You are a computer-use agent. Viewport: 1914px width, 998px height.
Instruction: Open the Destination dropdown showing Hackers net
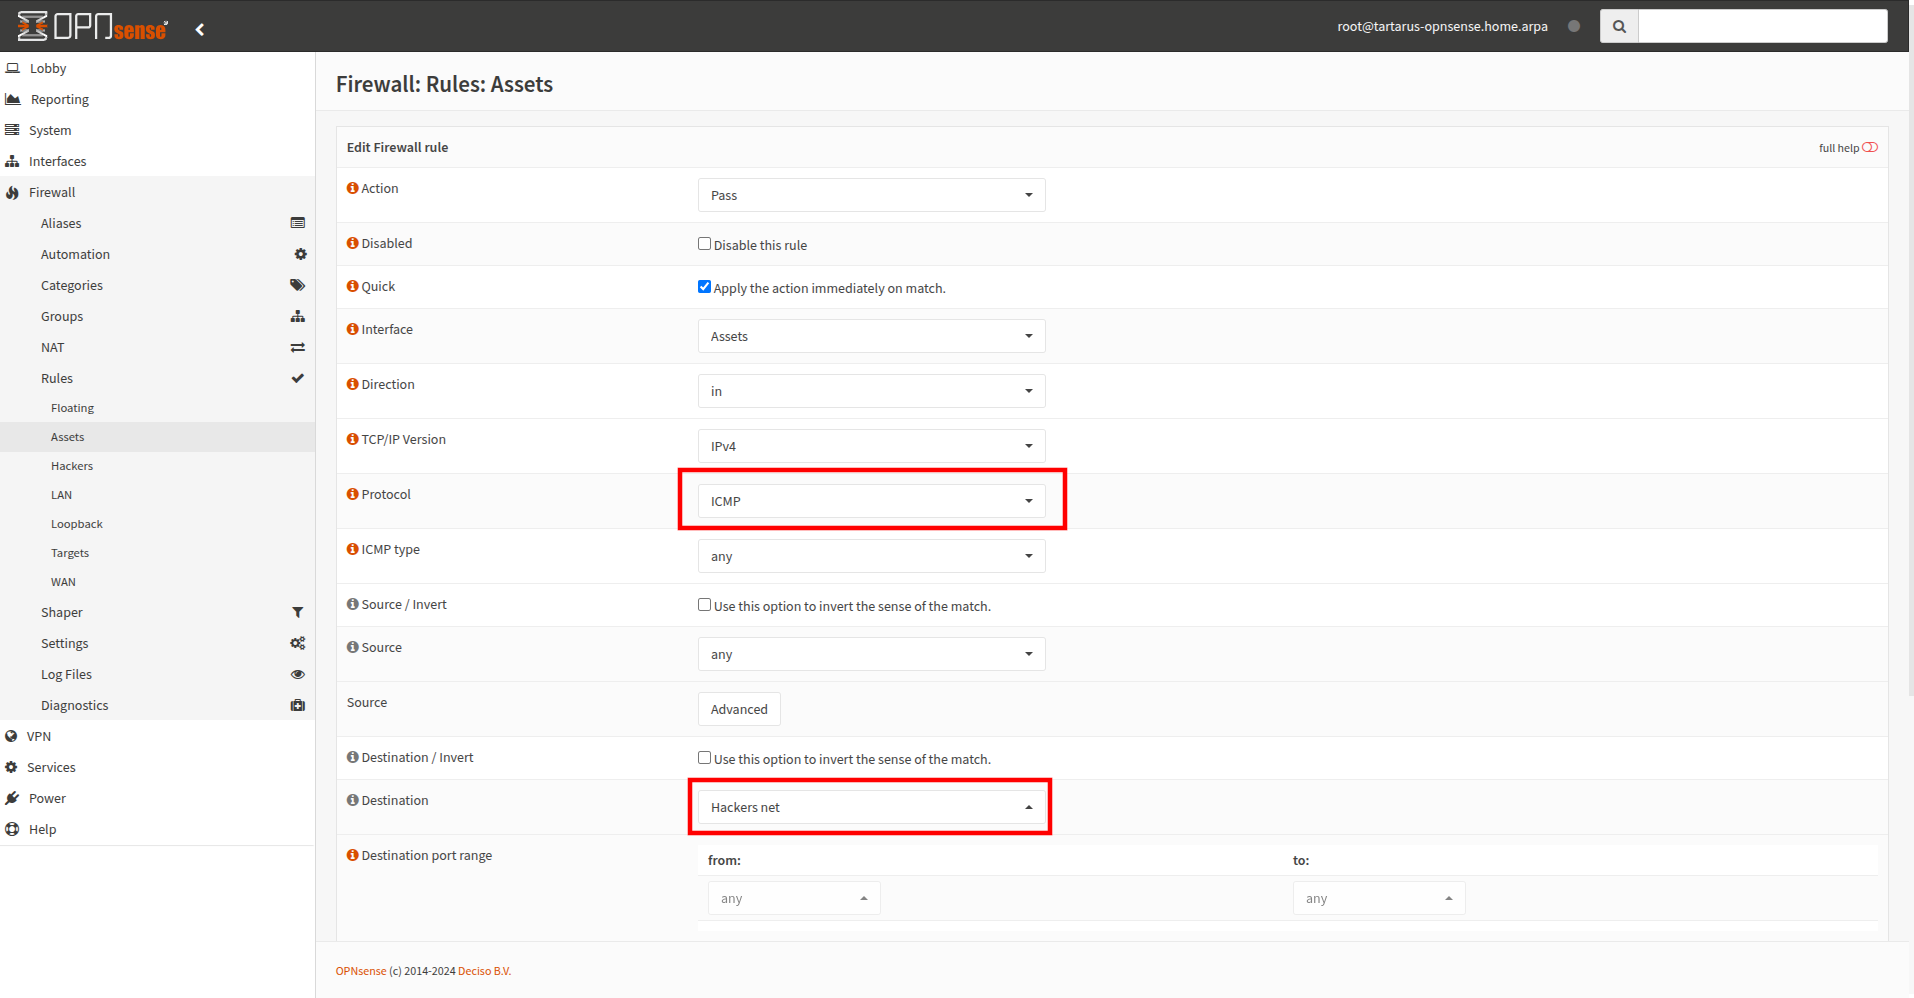coord(871,807)
